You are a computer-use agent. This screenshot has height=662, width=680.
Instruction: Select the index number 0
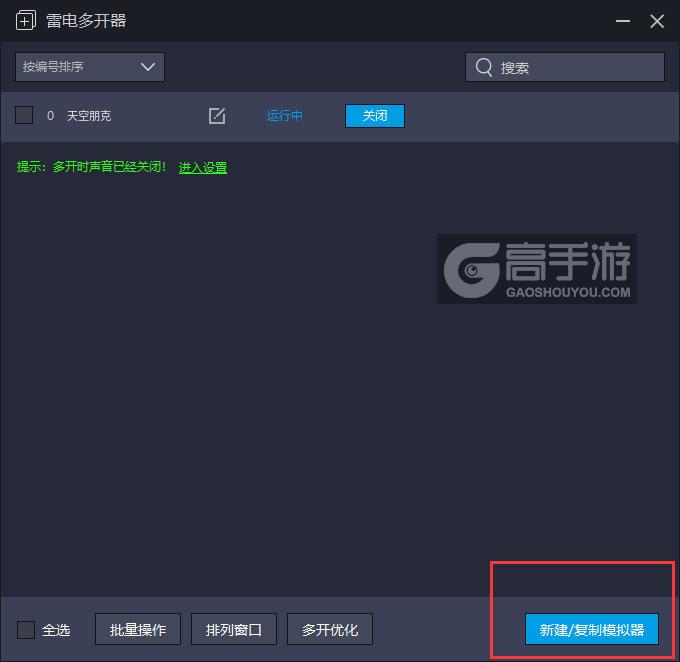click(x=50, y=116)
